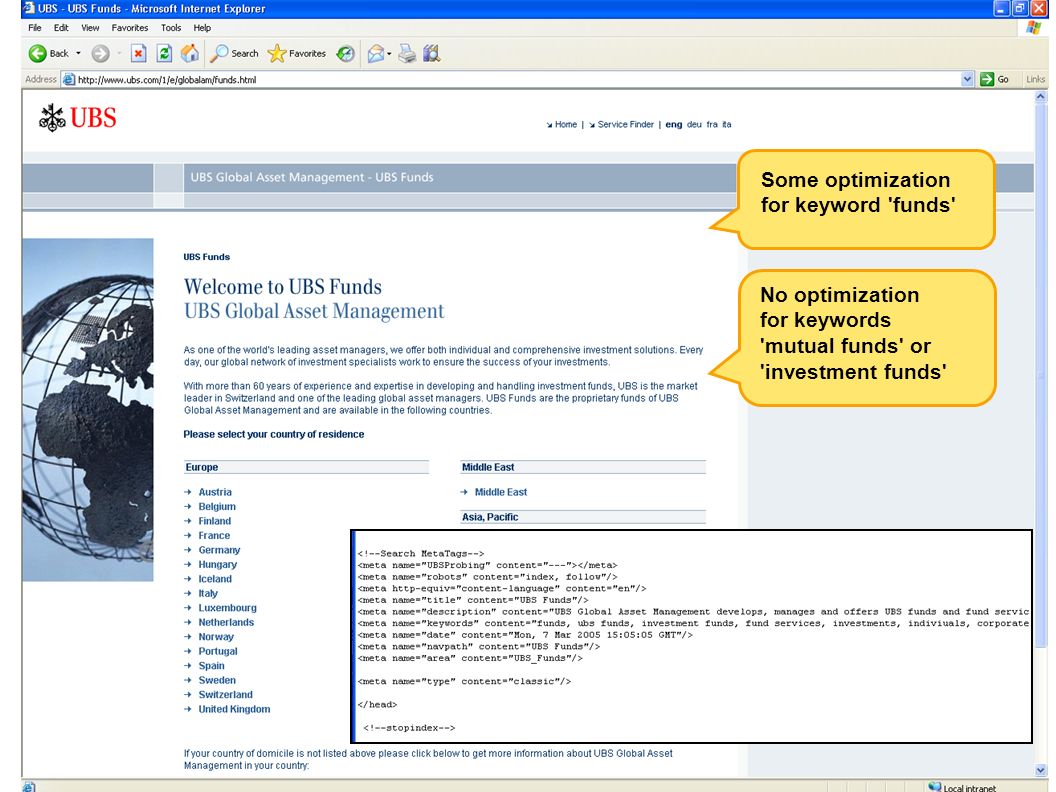Open the Tools menu
The image size is (1056, 792).
coord(171,28)
